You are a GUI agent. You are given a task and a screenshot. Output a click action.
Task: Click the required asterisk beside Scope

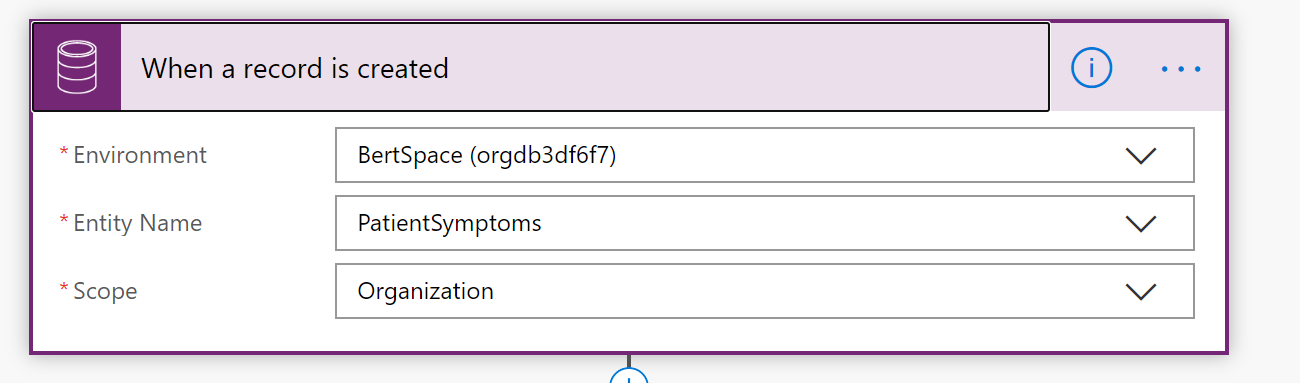65,288
